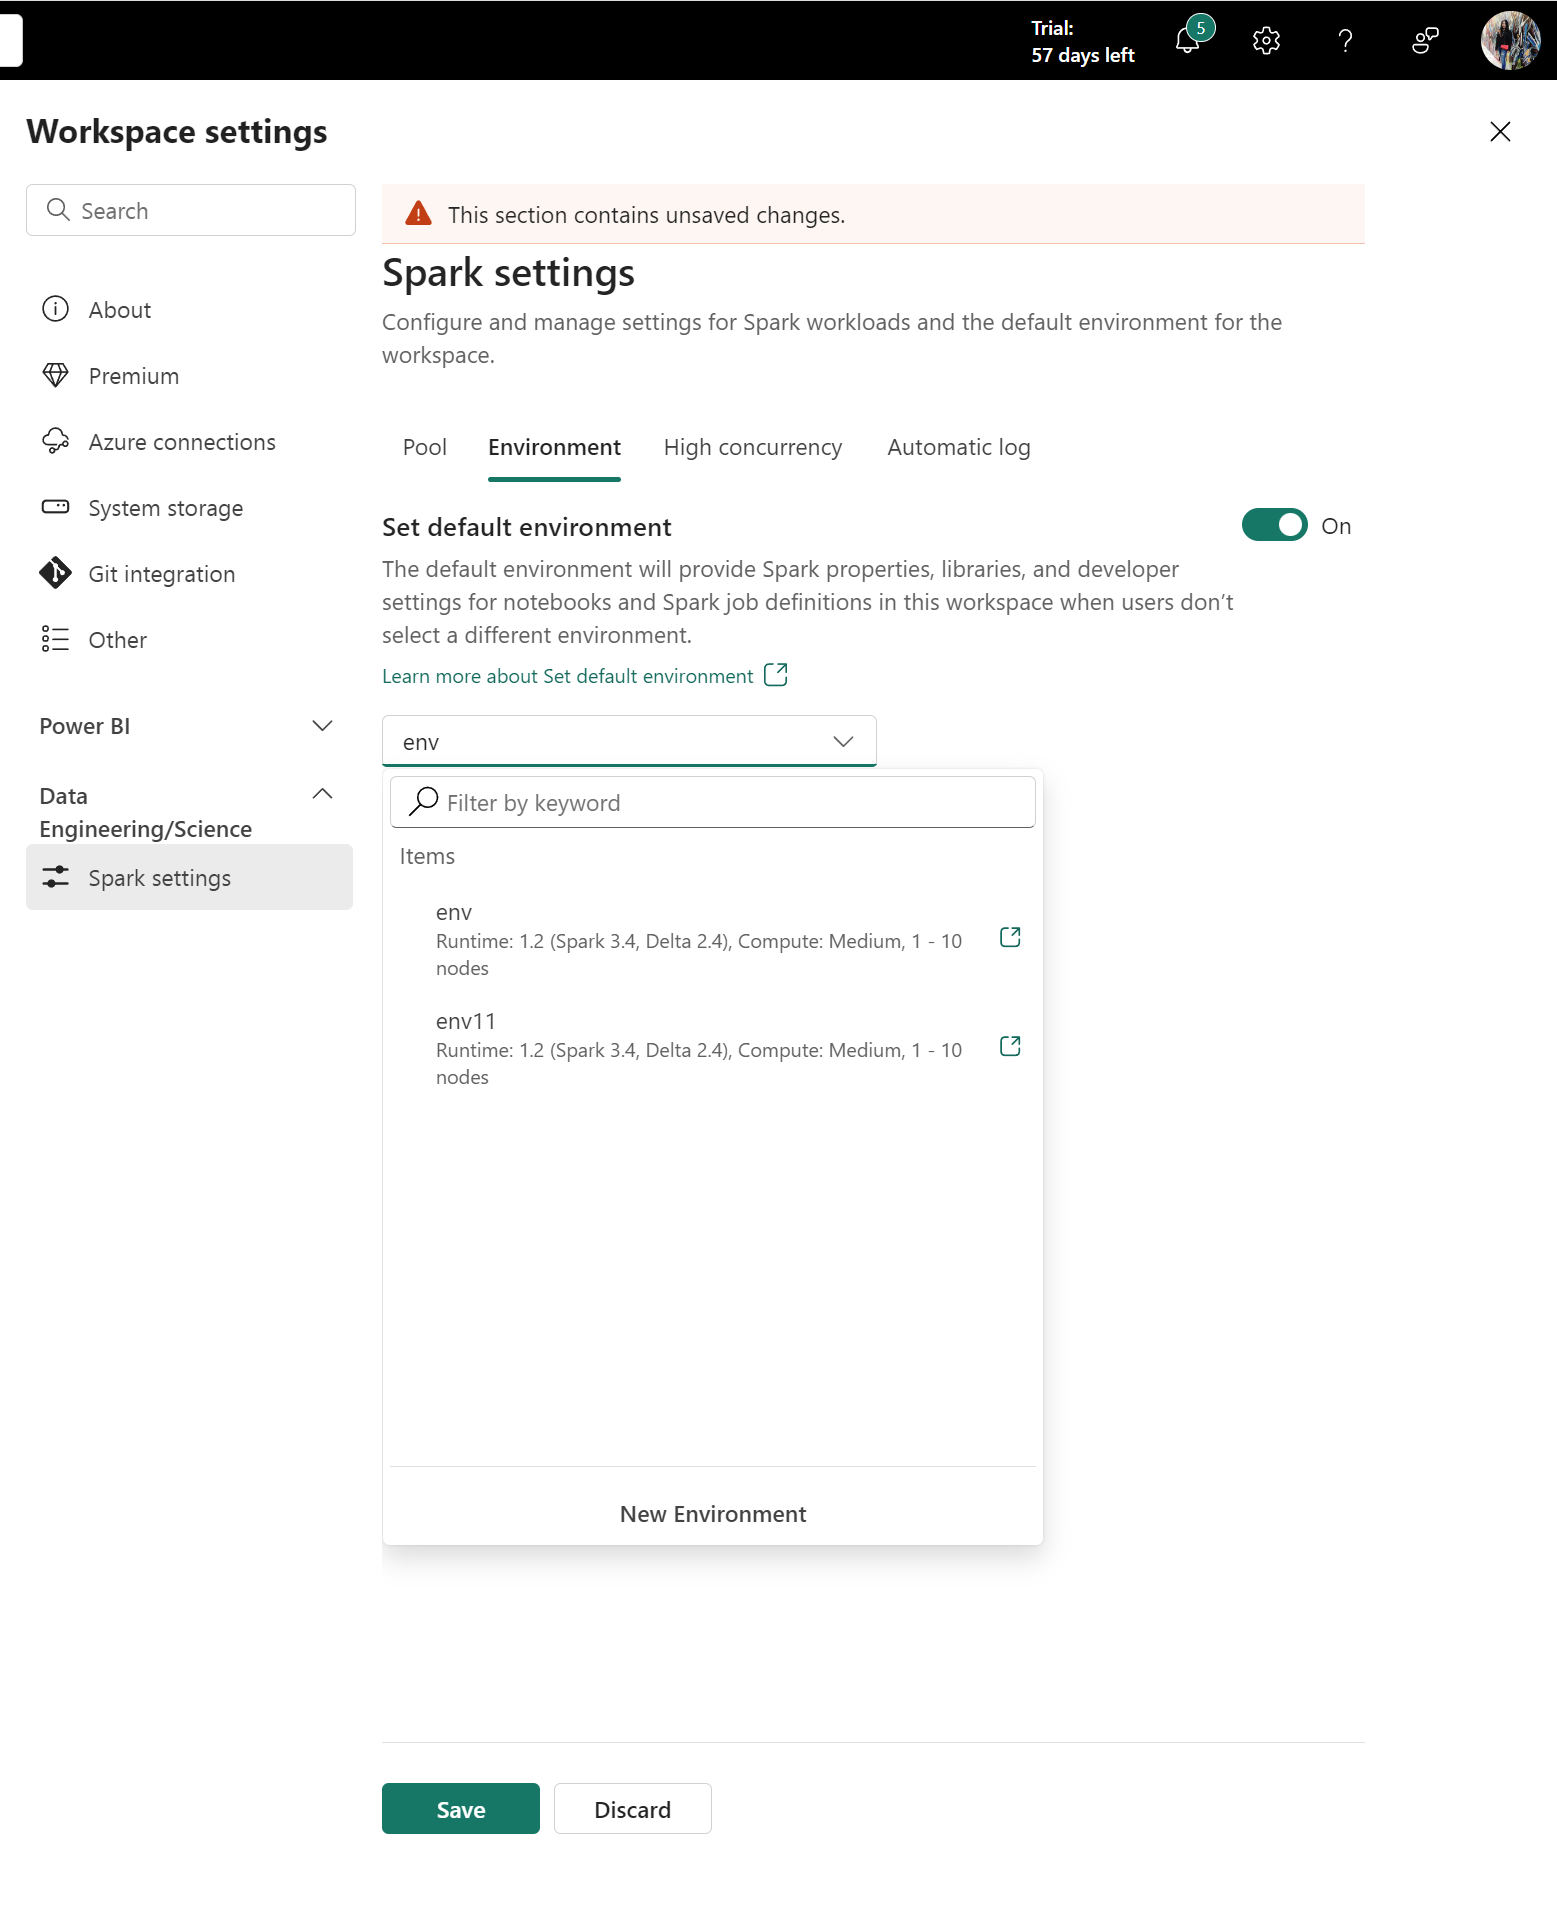The image size is (1557, 1925).
Task: Click the user profile avatar
Action: point(1510,41)
